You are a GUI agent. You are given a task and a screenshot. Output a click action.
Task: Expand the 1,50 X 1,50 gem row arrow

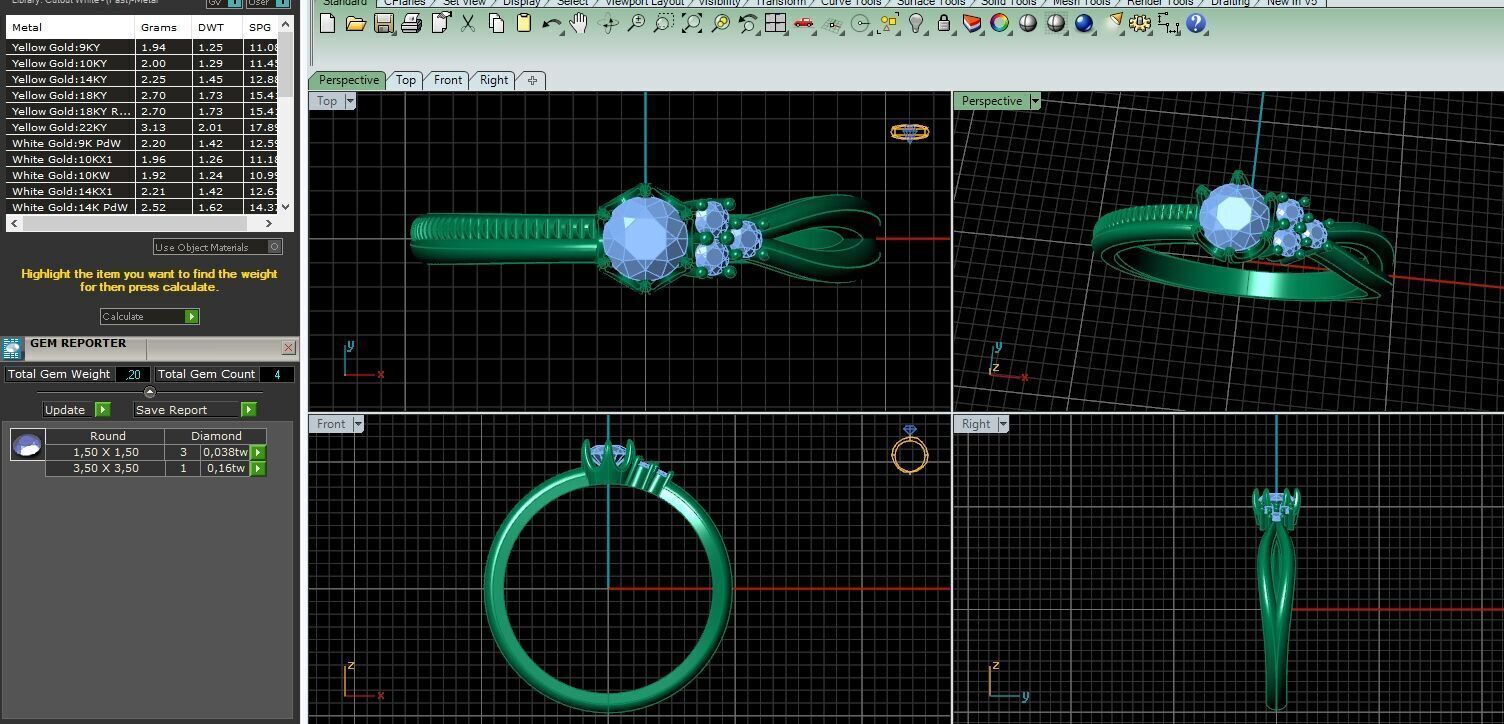coord(259,452)
